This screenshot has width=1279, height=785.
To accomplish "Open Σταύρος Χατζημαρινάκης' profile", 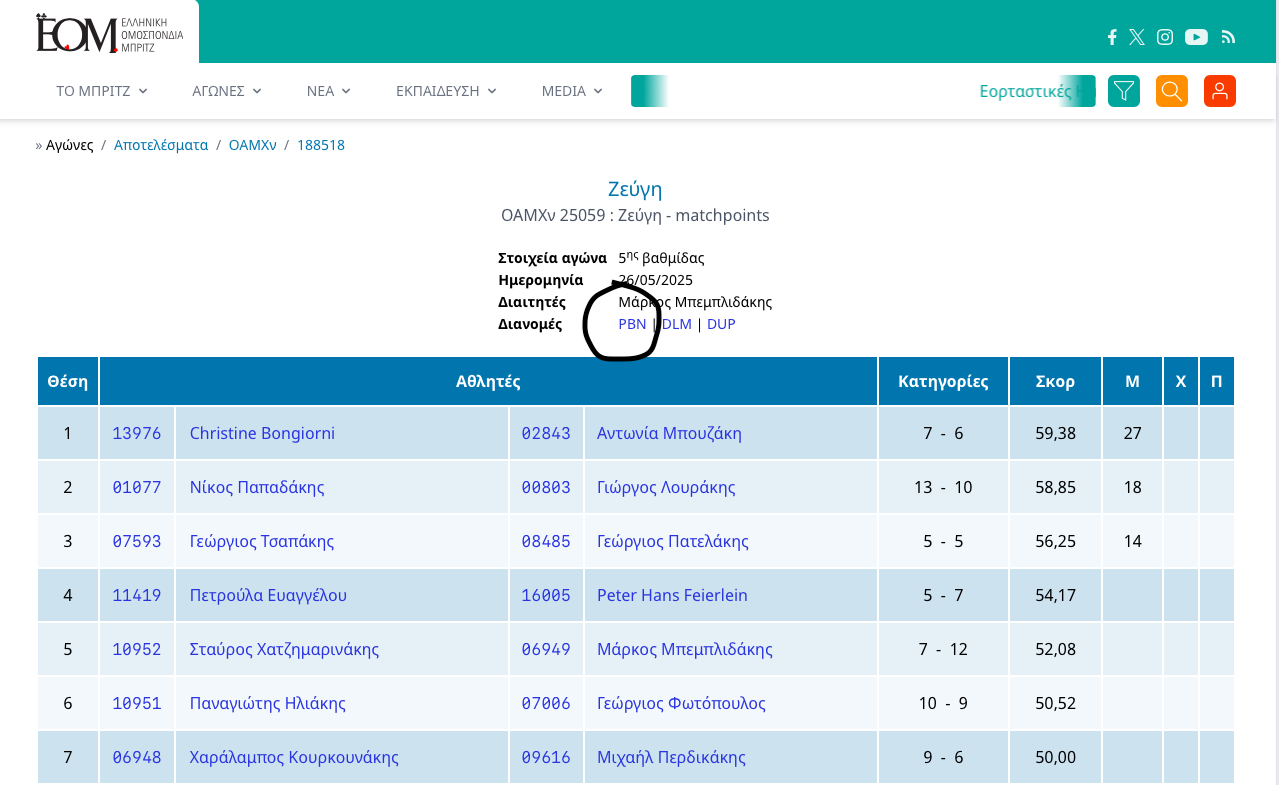I will click(x=285, y=649).
